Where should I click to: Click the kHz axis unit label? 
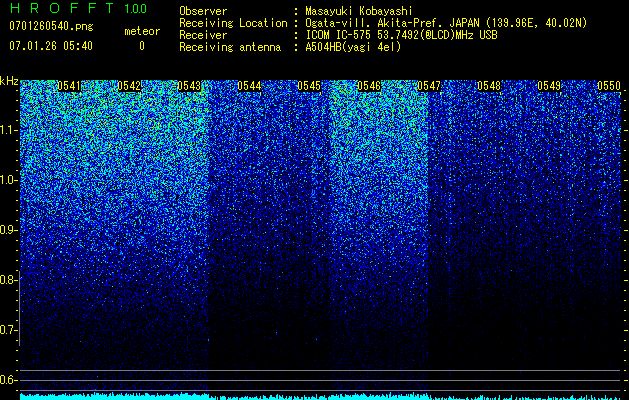pyautogui.click(x=9, y=81)
